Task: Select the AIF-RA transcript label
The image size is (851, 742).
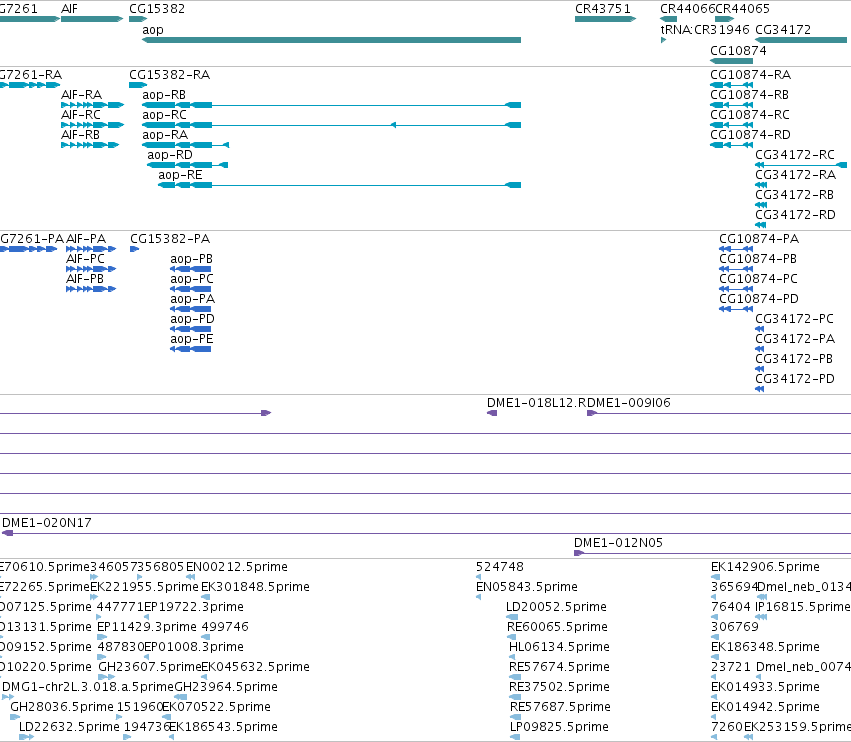Action: click(x=81, y=95)
